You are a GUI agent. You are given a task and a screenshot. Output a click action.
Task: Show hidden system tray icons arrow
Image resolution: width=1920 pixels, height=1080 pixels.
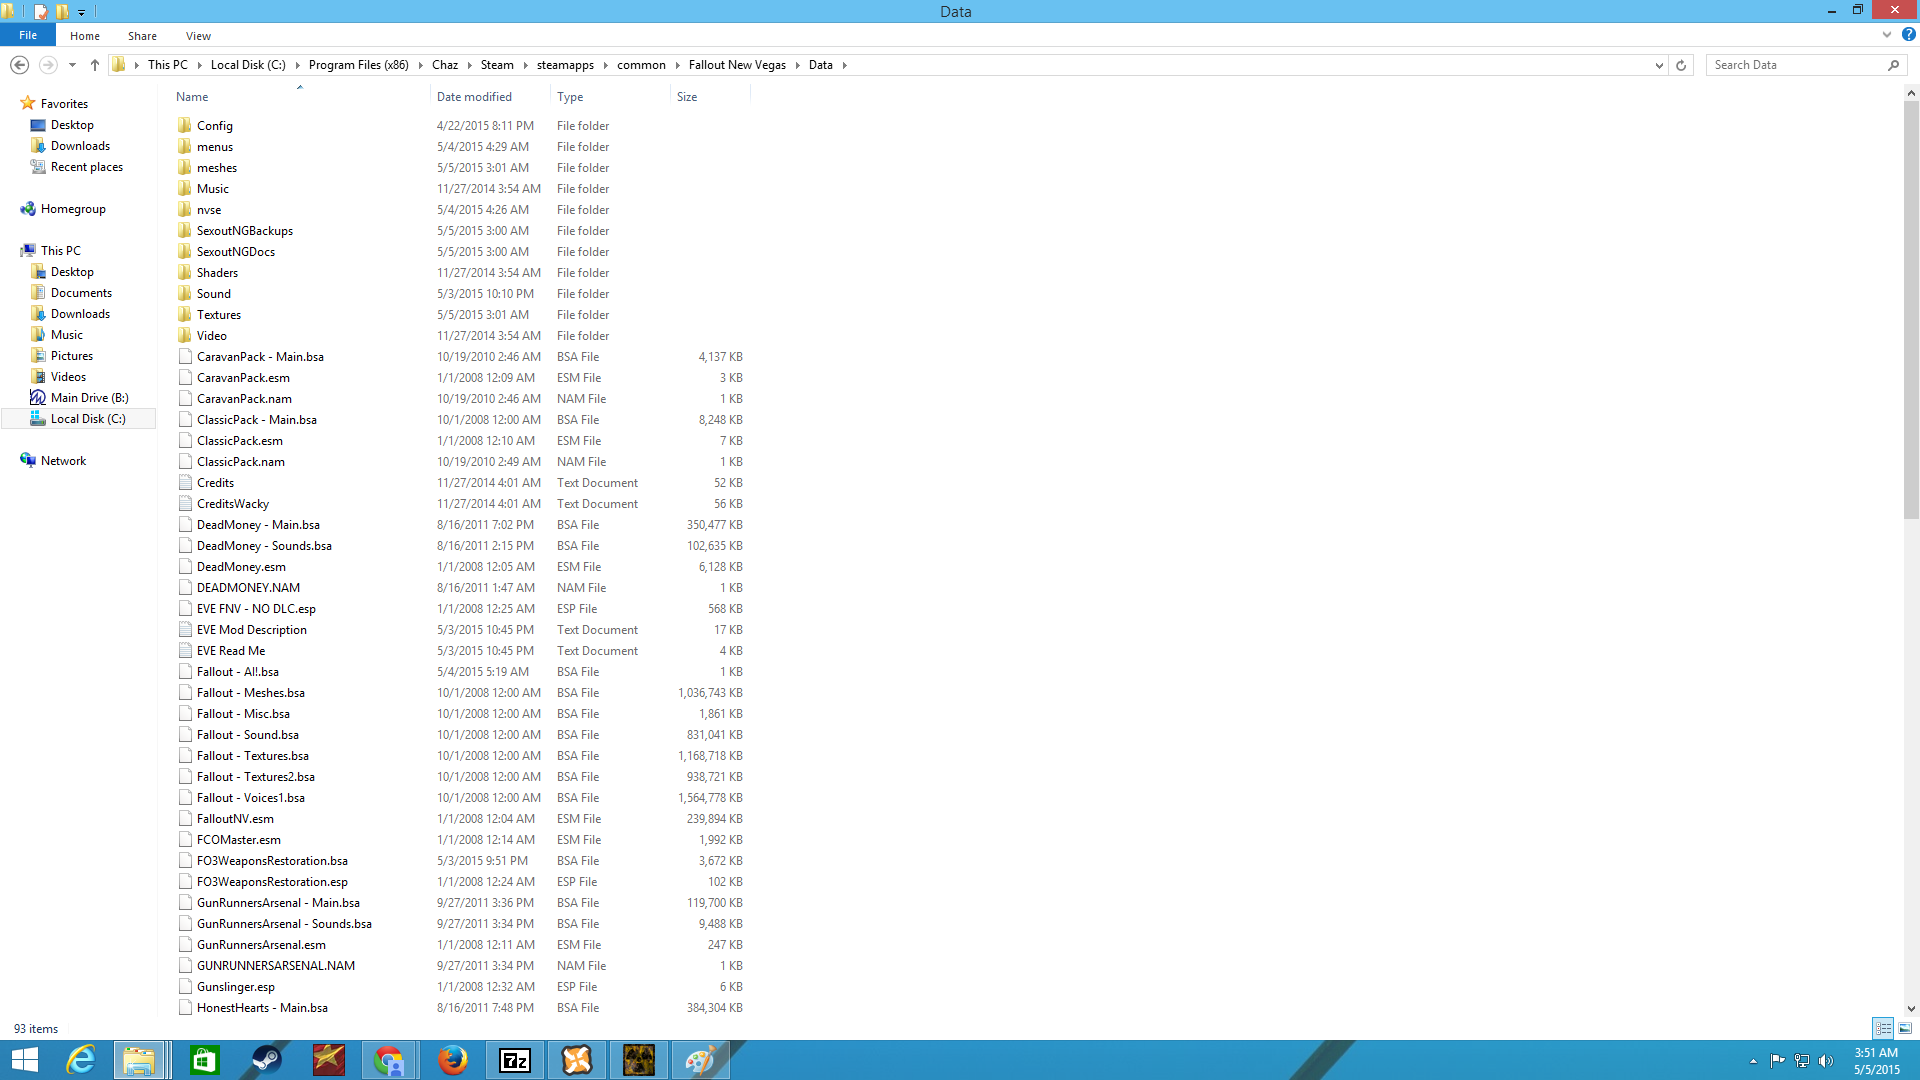click(x=1753, y=1061)
